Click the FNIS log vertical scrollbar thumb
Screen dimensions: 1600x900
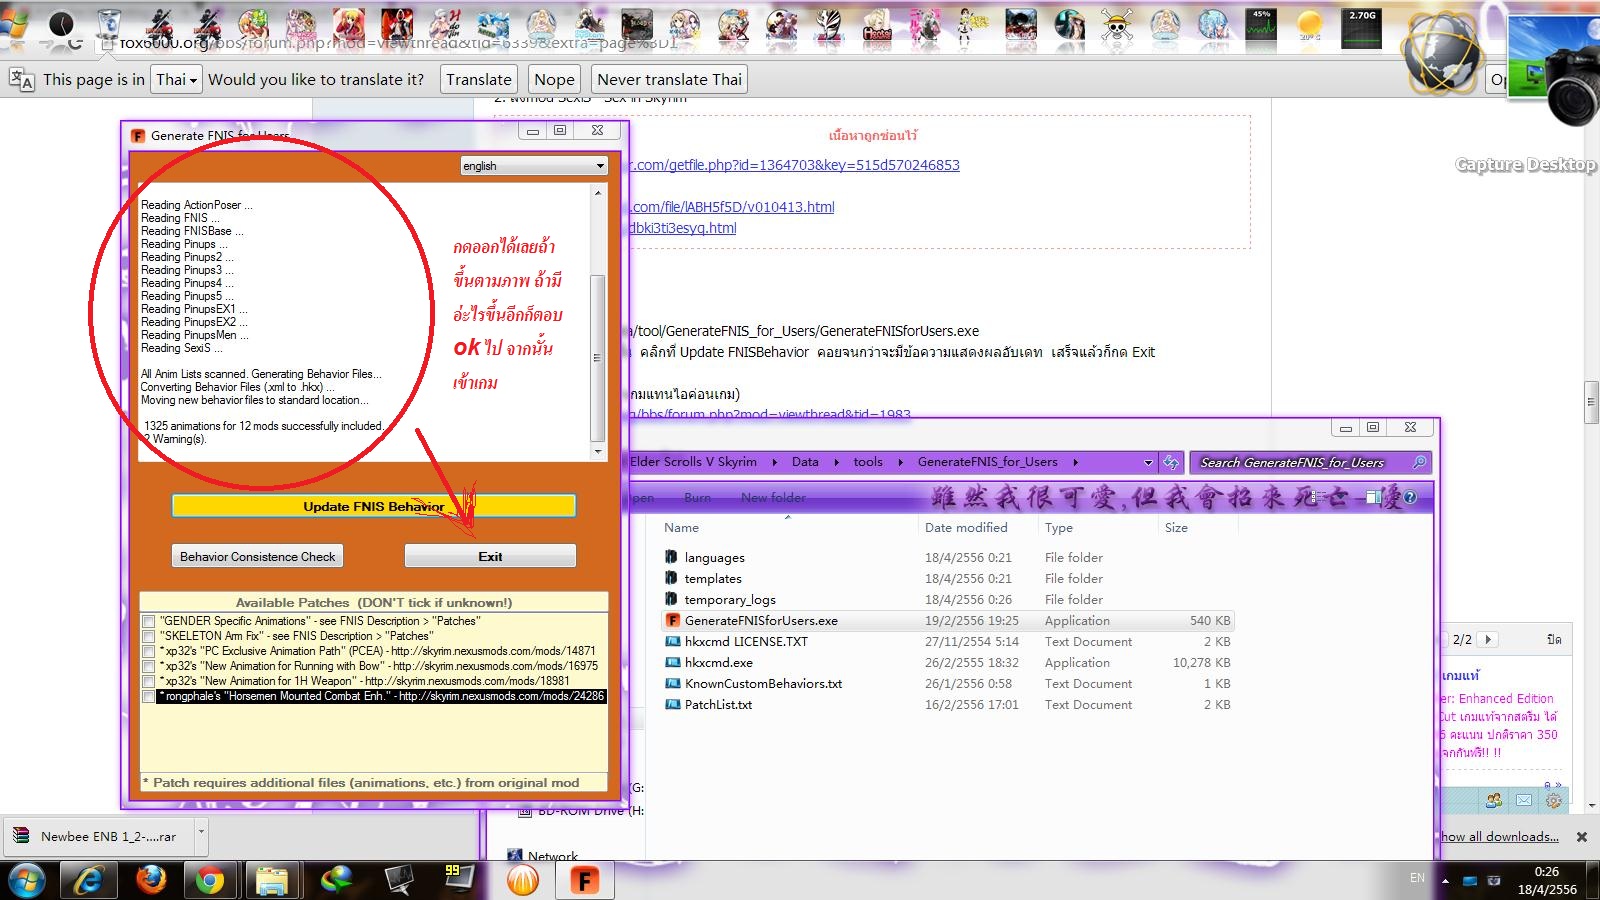click(598, 357)
